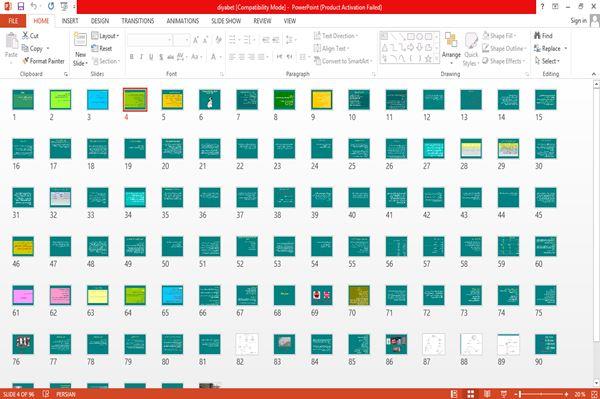Open Align Text dropdown
The image size is (600, 399).
coord(331,48)
